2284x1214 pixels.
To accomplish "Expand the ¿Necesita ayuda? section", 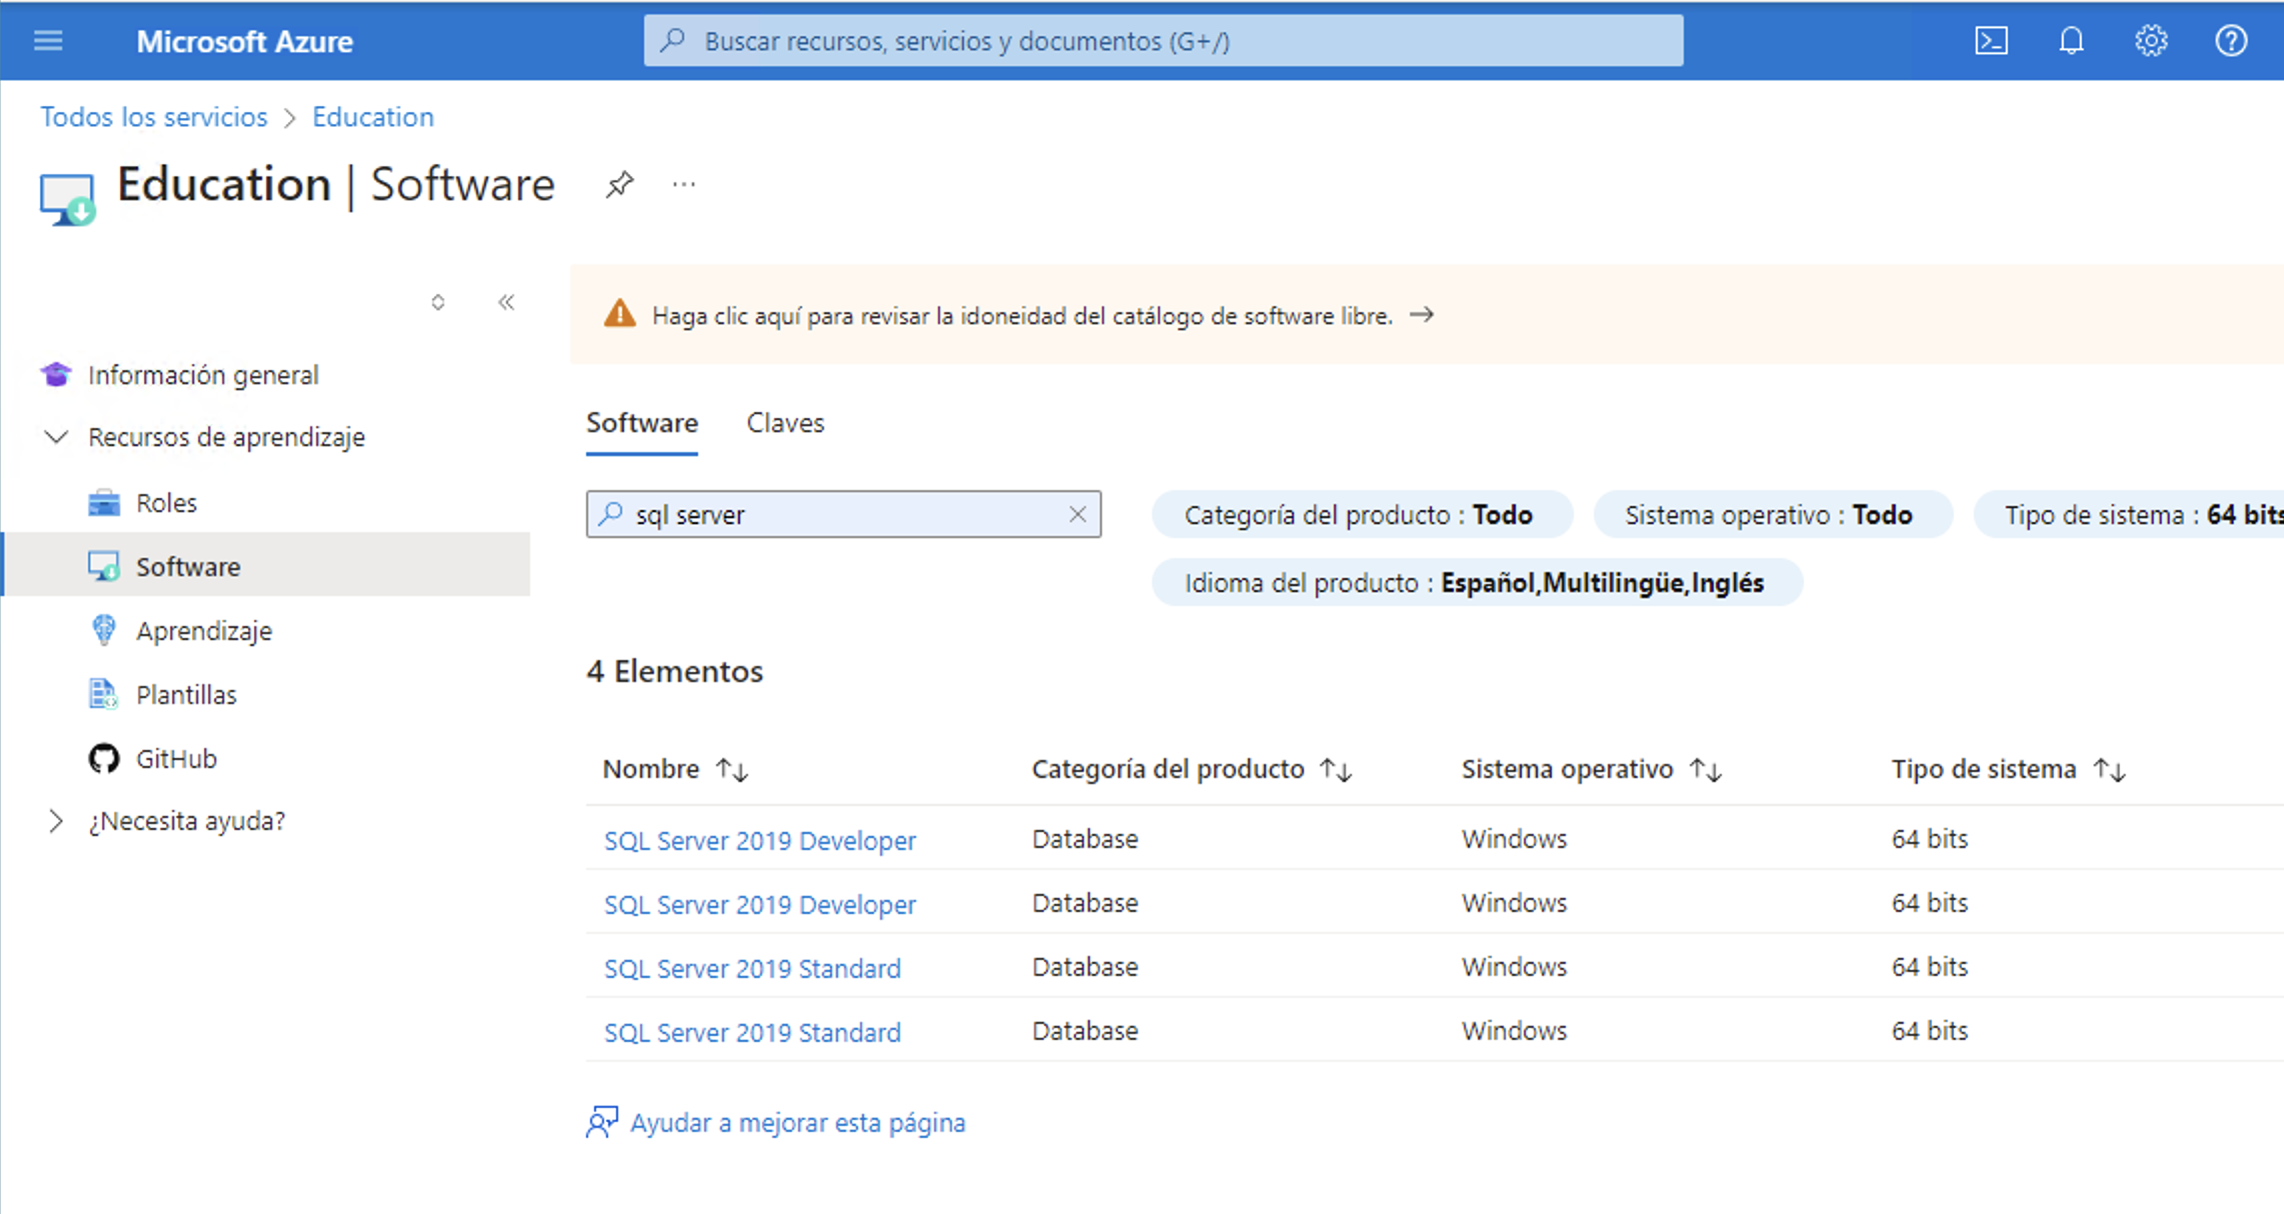I will pos(56,821).
